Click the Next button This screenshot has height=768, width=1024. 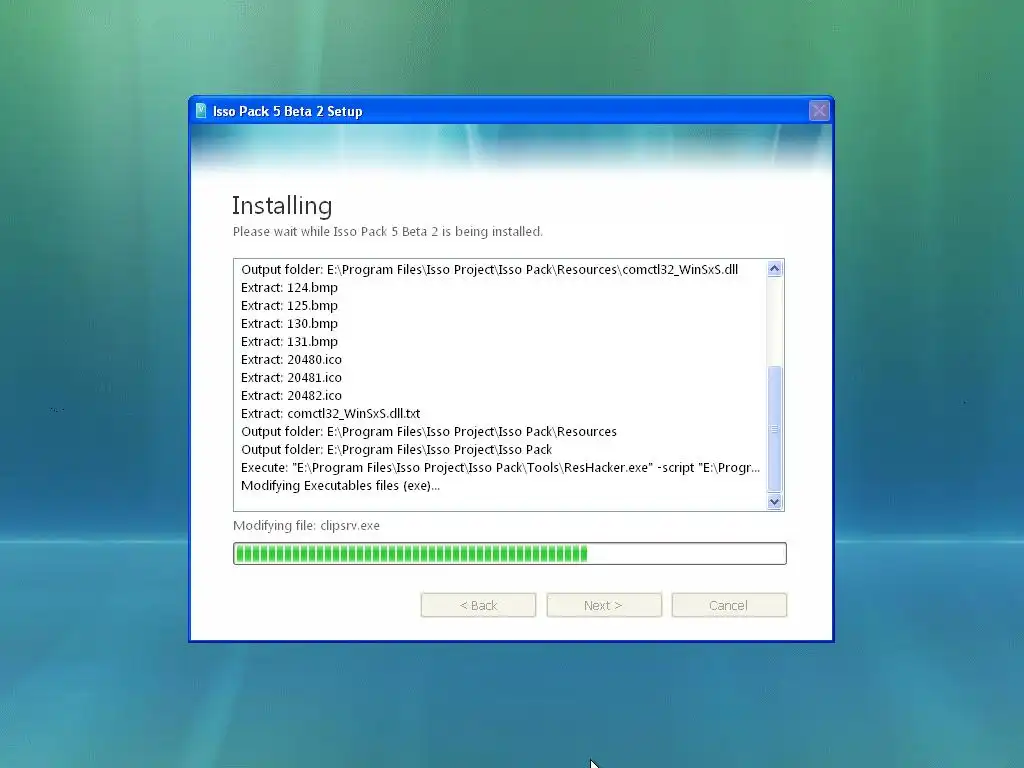point(603,605)
